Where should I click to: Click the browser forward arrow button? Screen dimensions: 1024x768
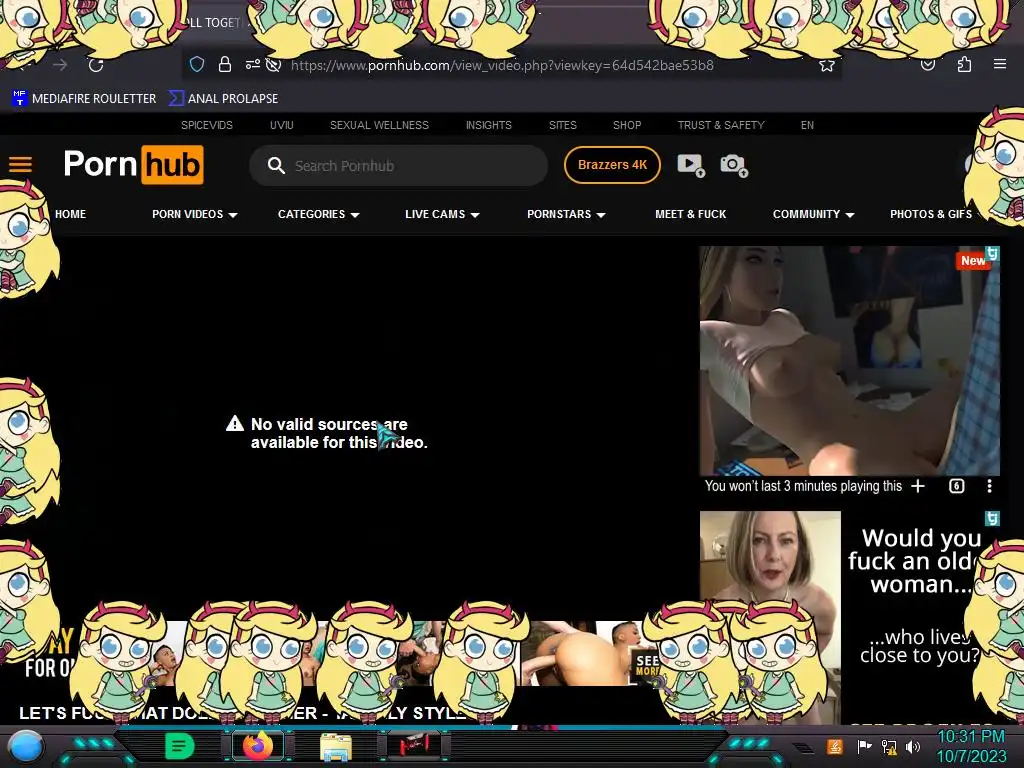(60, 65)
